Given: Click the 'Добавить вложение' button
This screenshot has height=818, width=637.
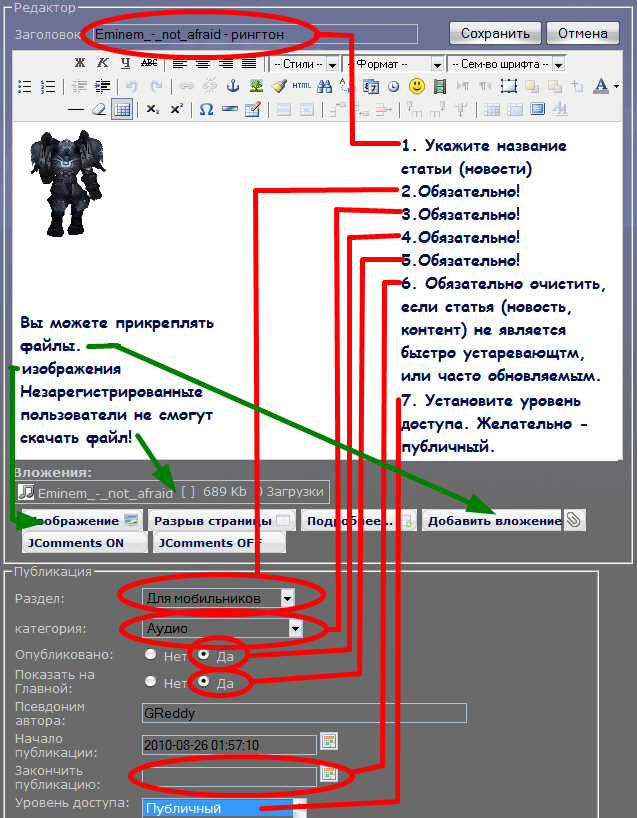Looking at the screenshot, I should [491, 520].
